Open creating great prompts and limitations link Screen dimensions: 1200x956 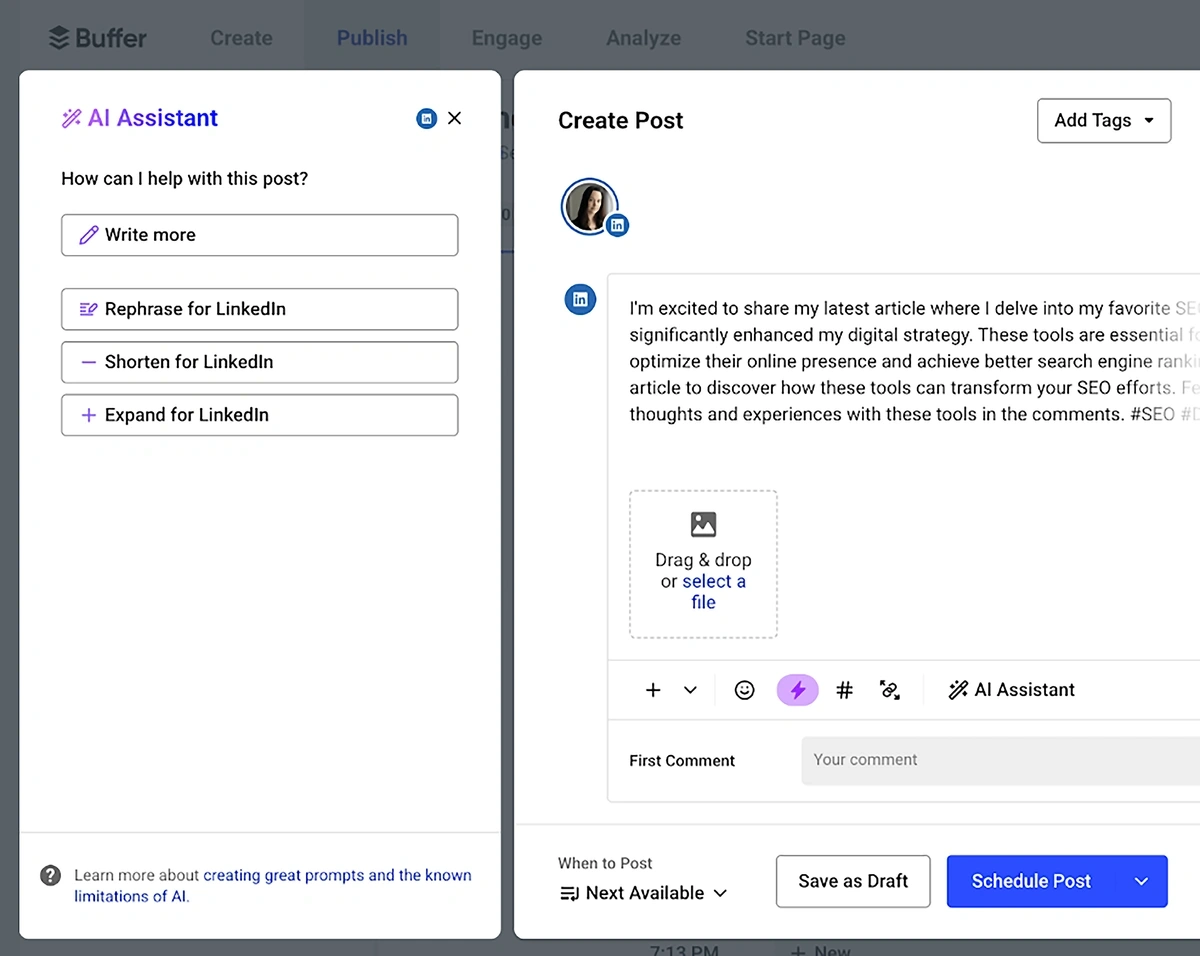coord(272,886)
